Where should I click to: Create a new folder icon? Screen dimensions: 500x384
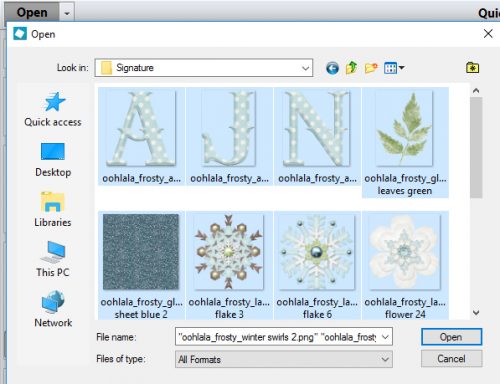371,68
